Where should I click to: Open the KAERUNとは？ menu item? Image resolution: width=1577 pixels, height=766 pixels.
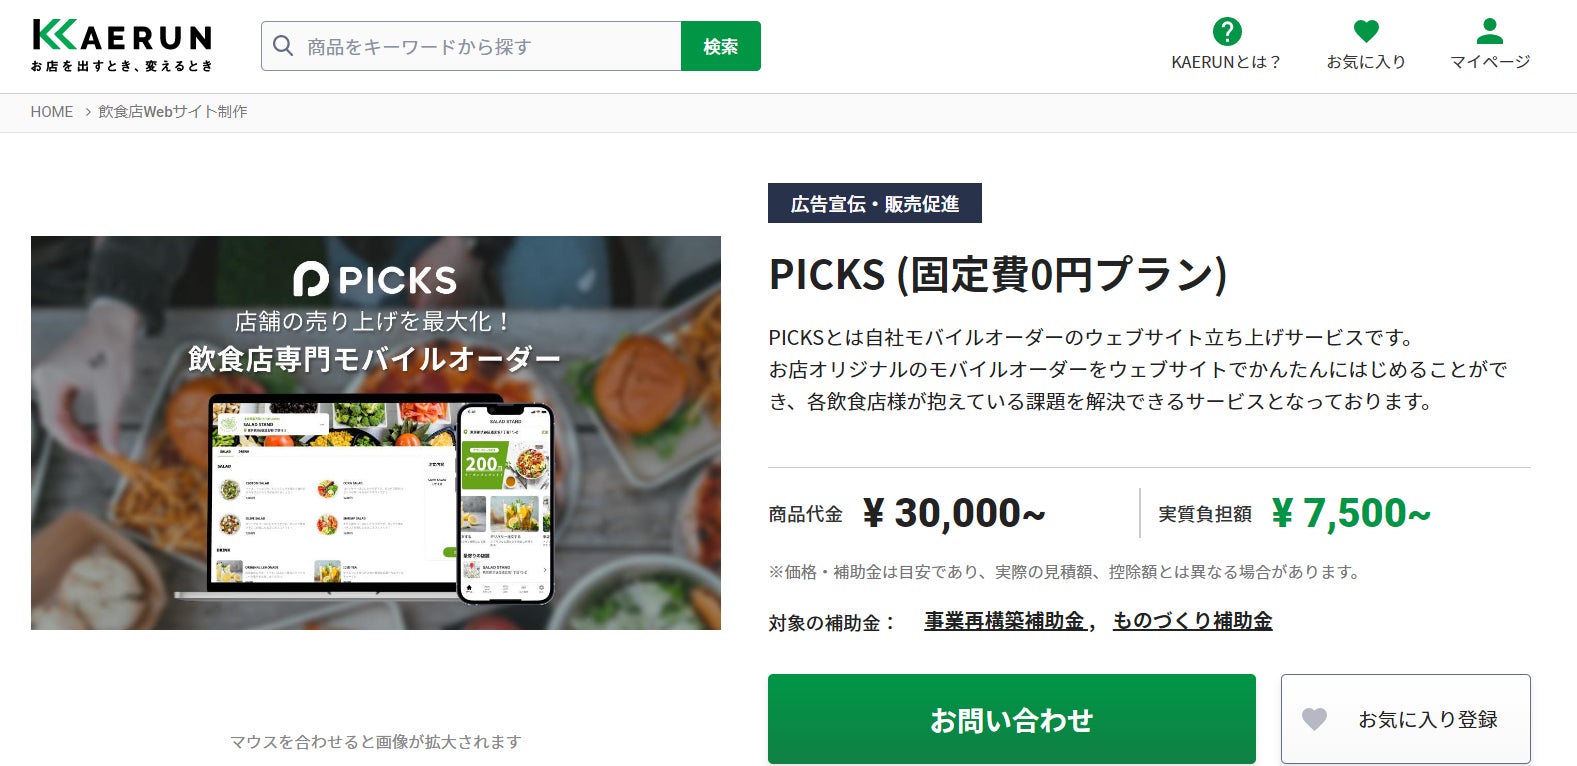click(x=1226, y=62)
